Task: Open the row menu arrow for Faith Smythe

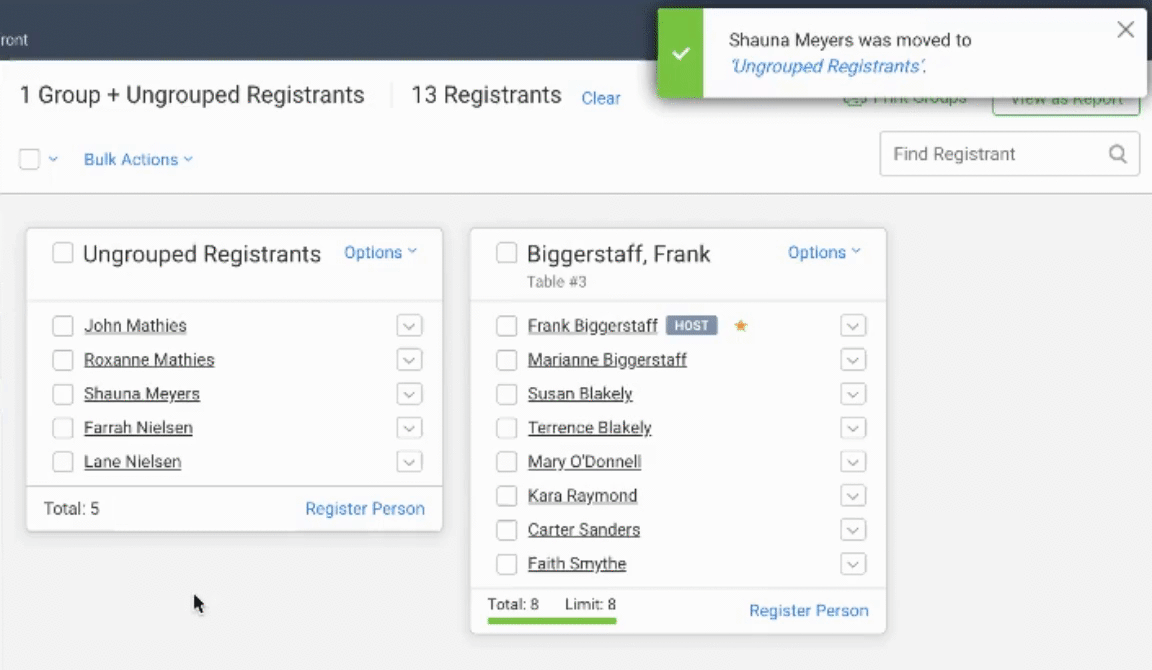Action: pos(853,564)
